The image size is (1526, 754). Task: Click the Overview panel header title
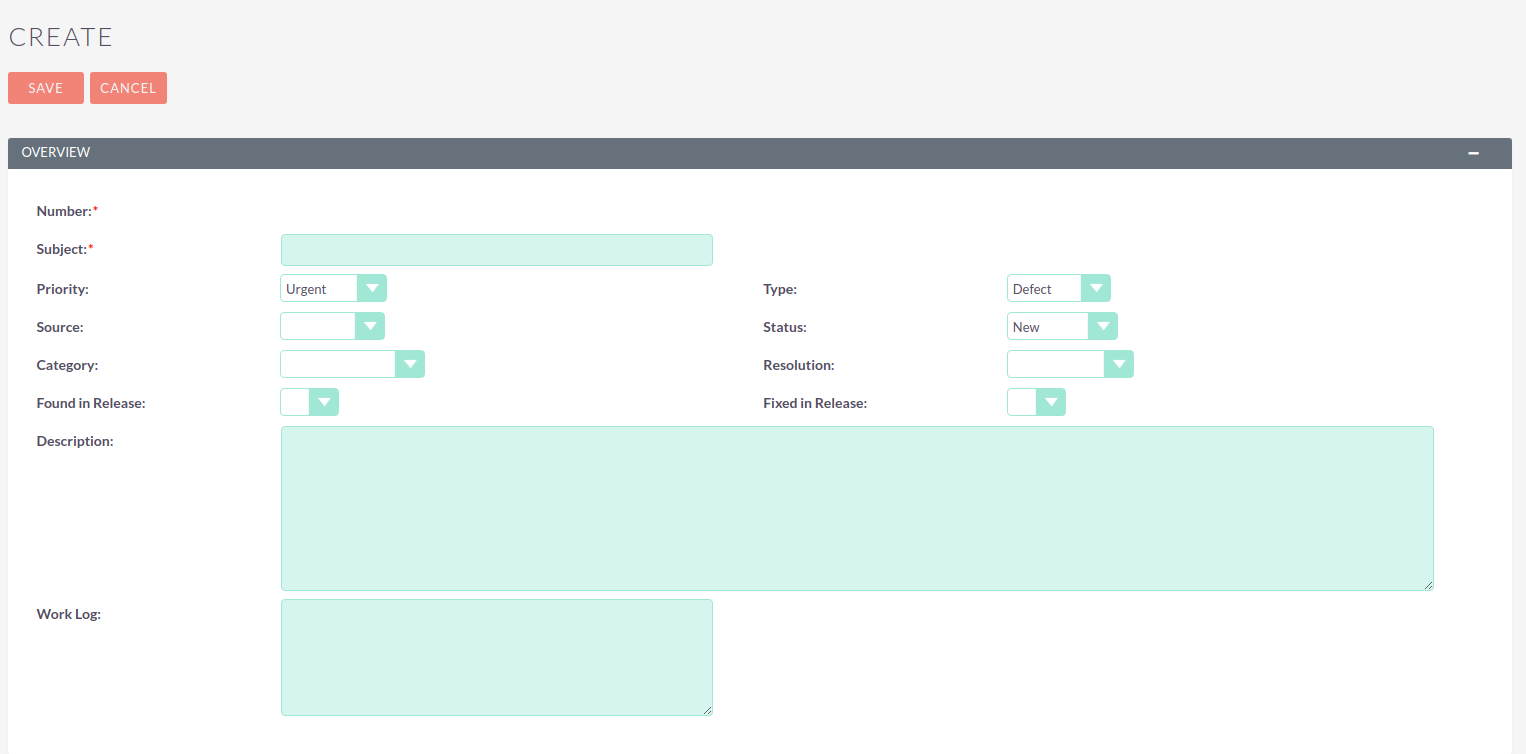pyautogui.click(x=56, y=153)
